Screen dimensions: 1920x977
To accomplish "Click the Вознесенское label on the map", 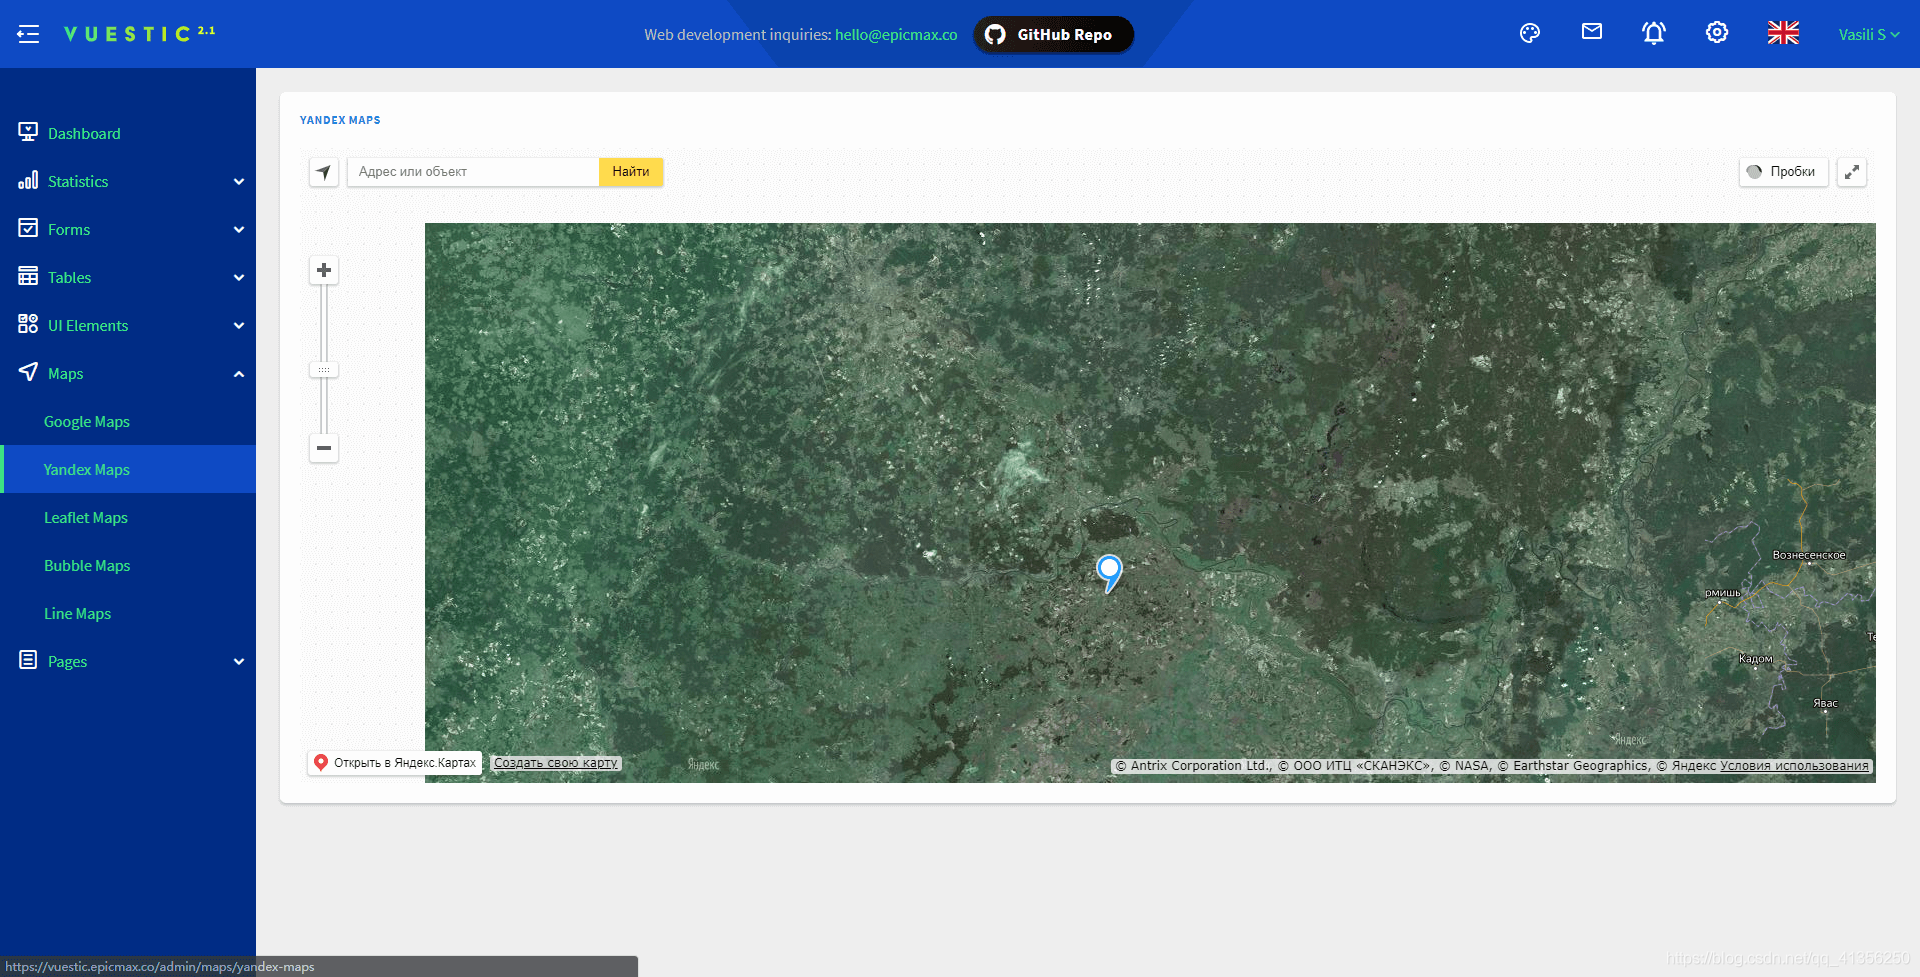I will [1809, 555].
